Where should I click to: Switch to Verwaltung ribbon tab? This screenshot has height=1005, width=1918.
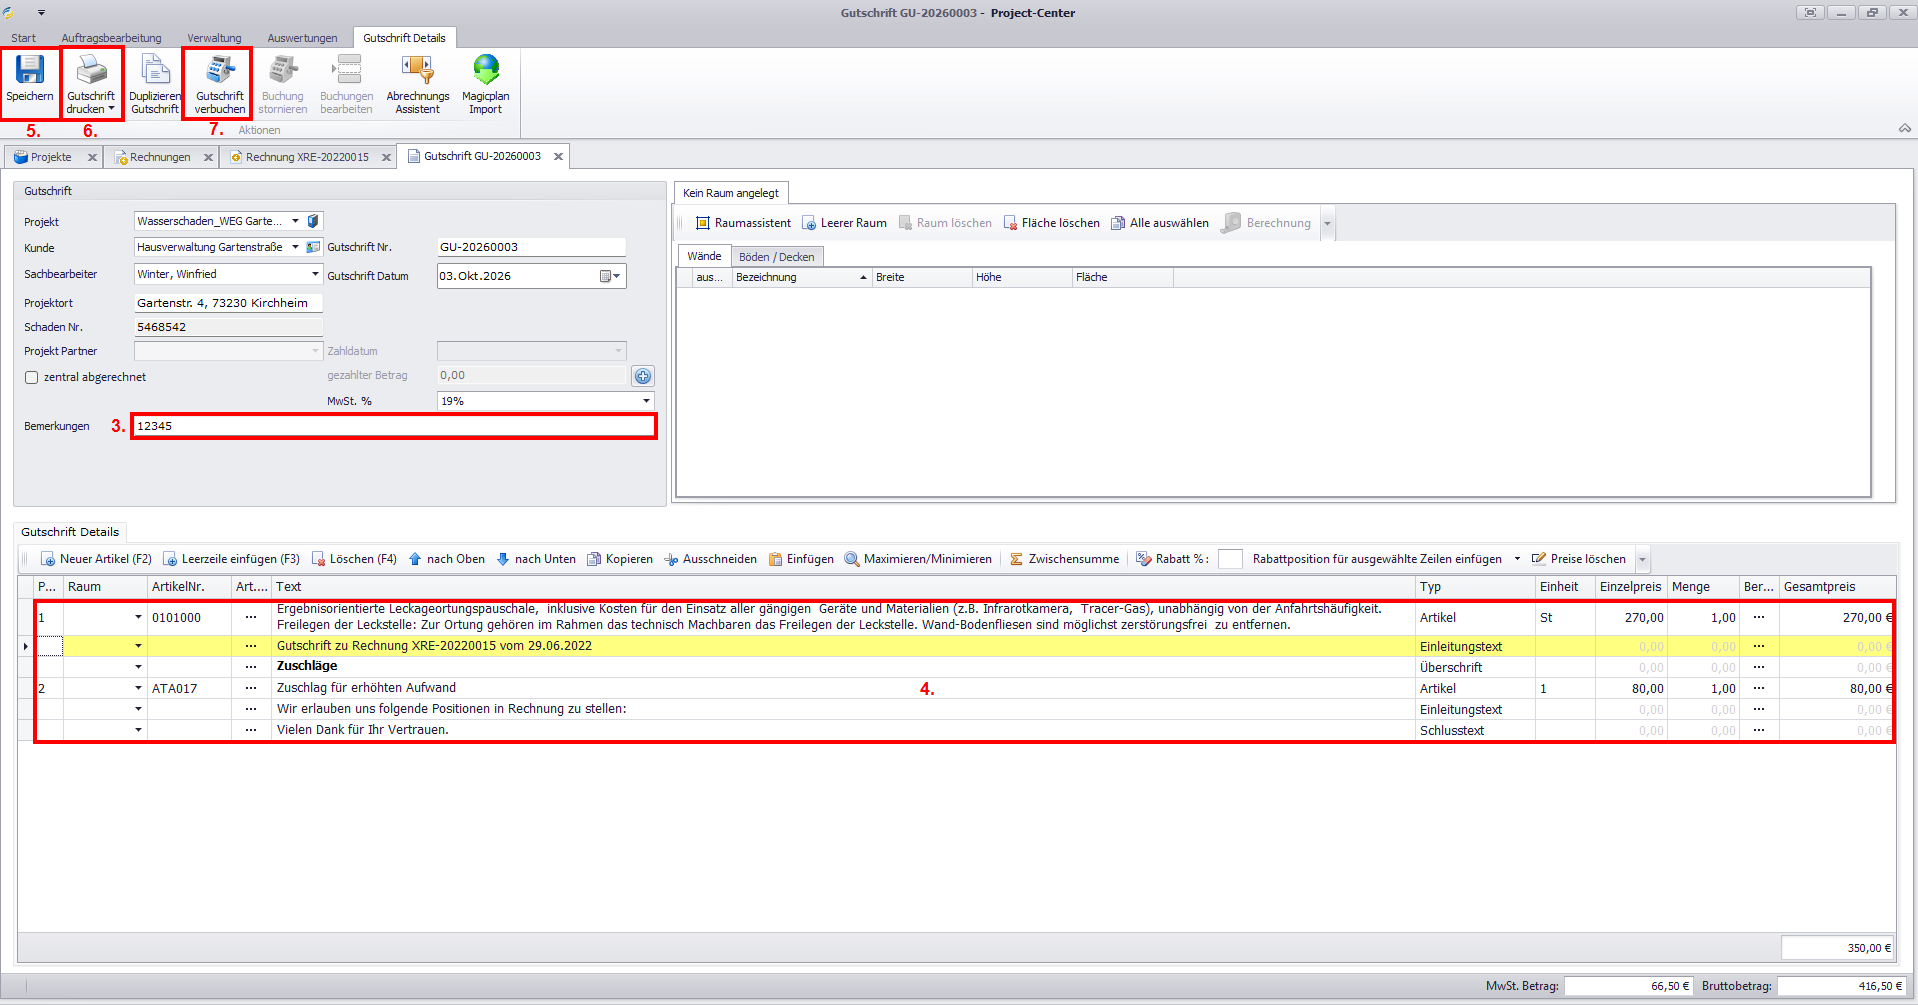pos(214,38)
